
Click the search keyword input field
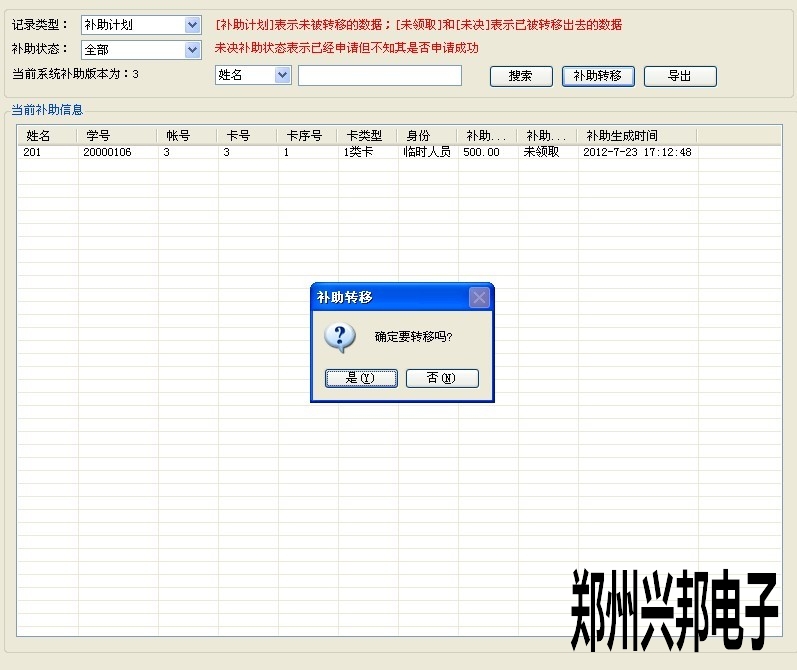380,75
